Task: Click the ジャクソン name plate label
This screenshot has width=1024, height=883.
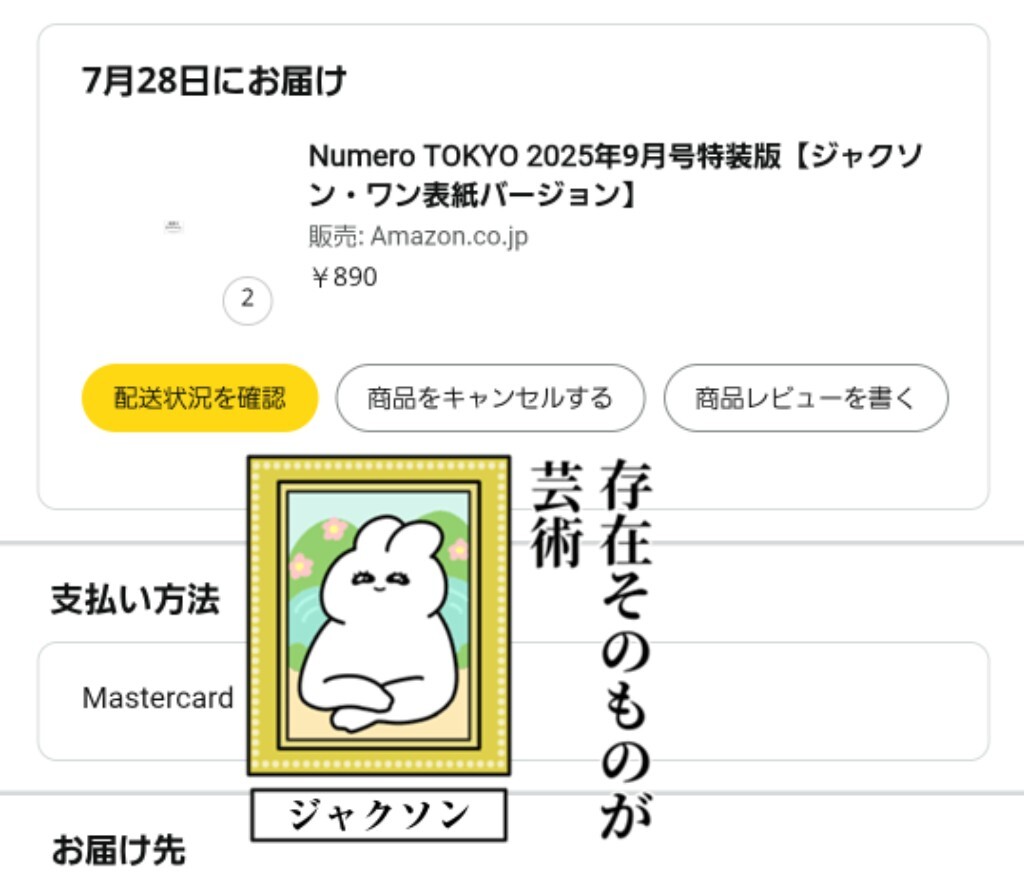Action: 379,815
